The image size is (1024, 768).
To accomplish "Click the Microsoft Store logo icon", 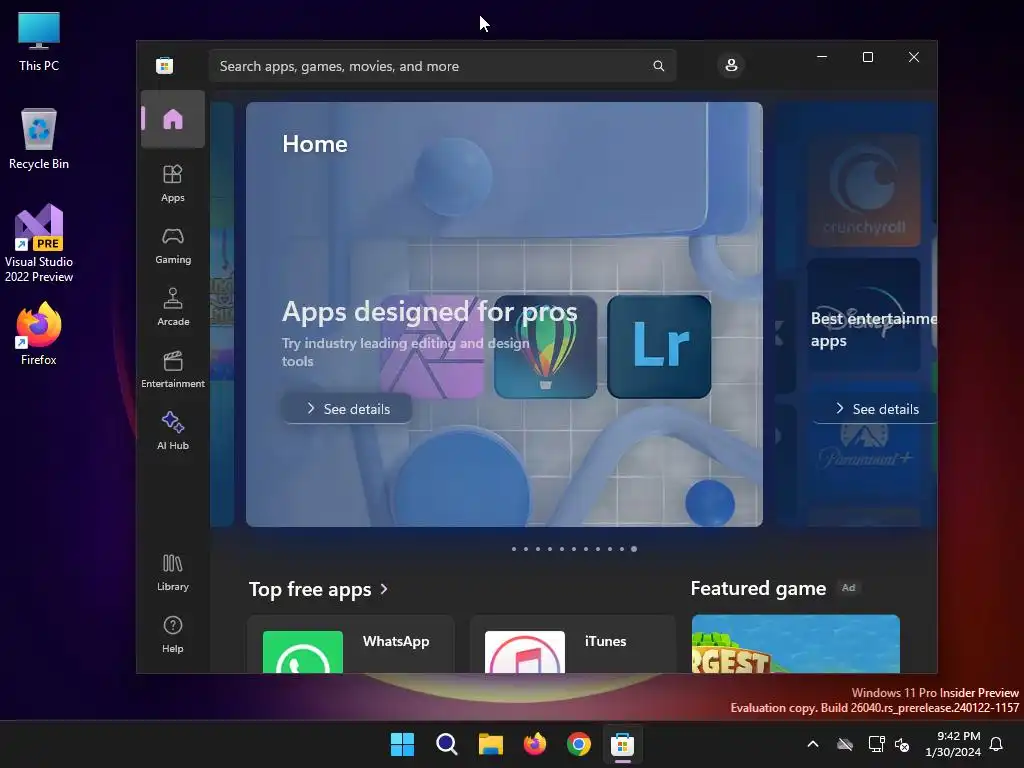I will pos(165,65).
